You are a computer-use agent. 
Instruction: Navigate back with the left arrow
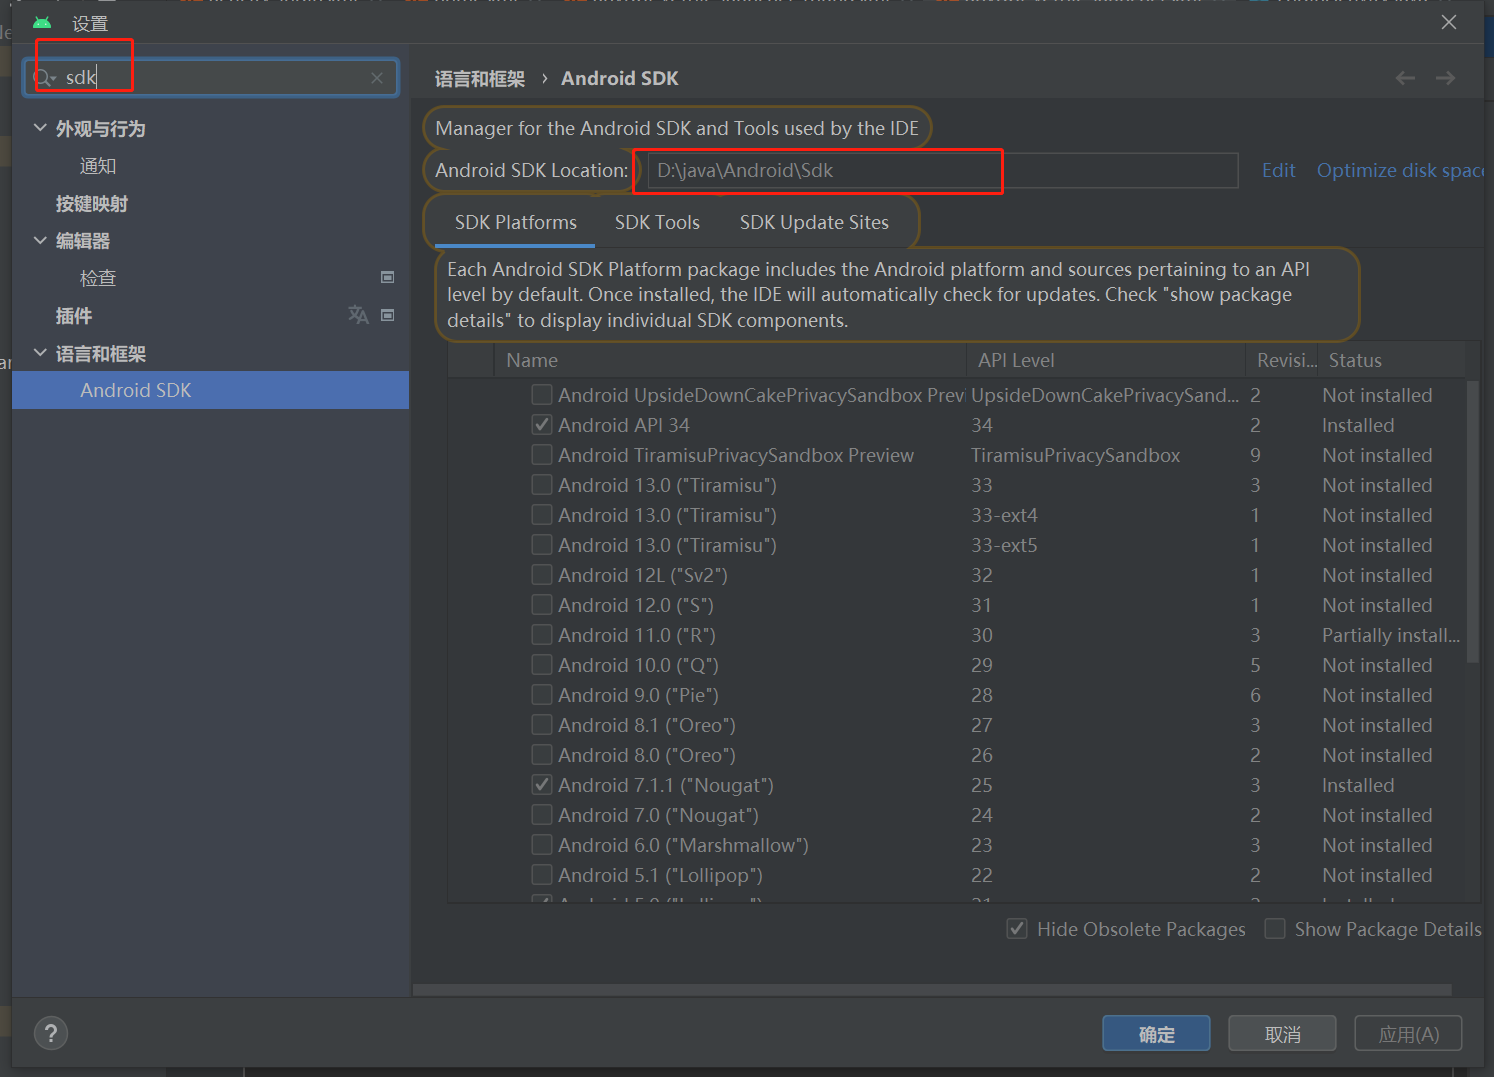[x=1405, y=78]
